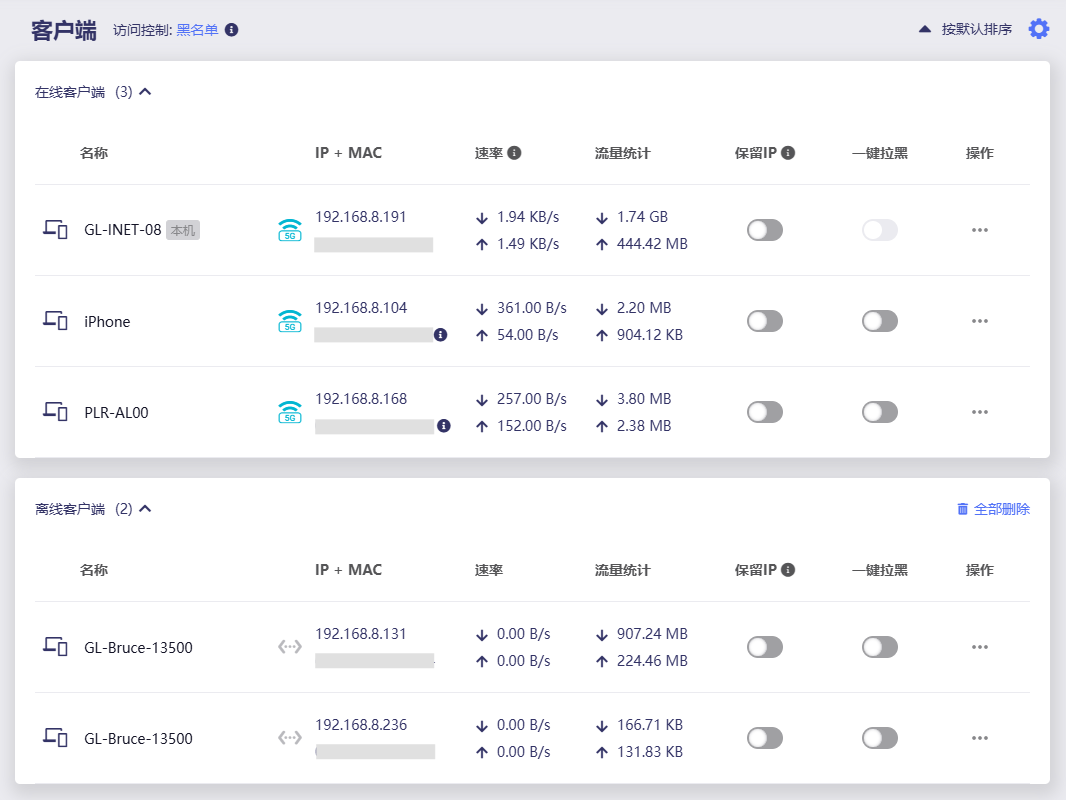The height and width of the screenshot is (800, 1066).
Task: Open more actions for 192.168.8.131 row
Action: click(x=980, y=647)
